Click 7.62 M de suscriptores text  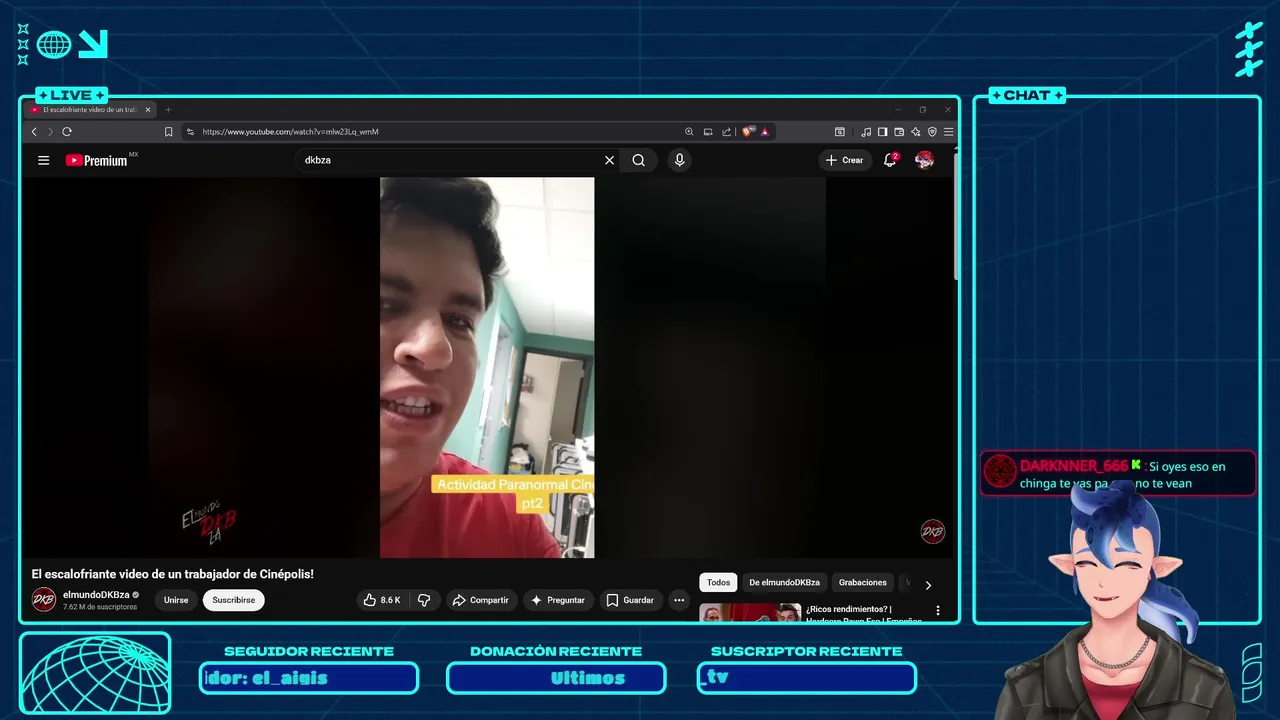coord(100,607)
